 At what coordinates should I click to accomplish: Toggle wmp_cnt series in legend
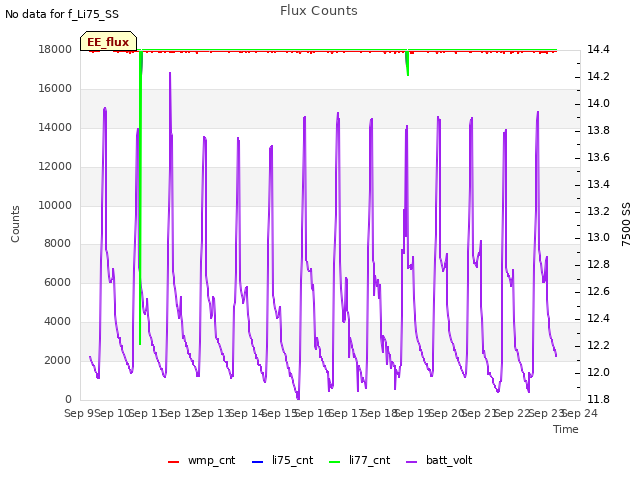202,460
